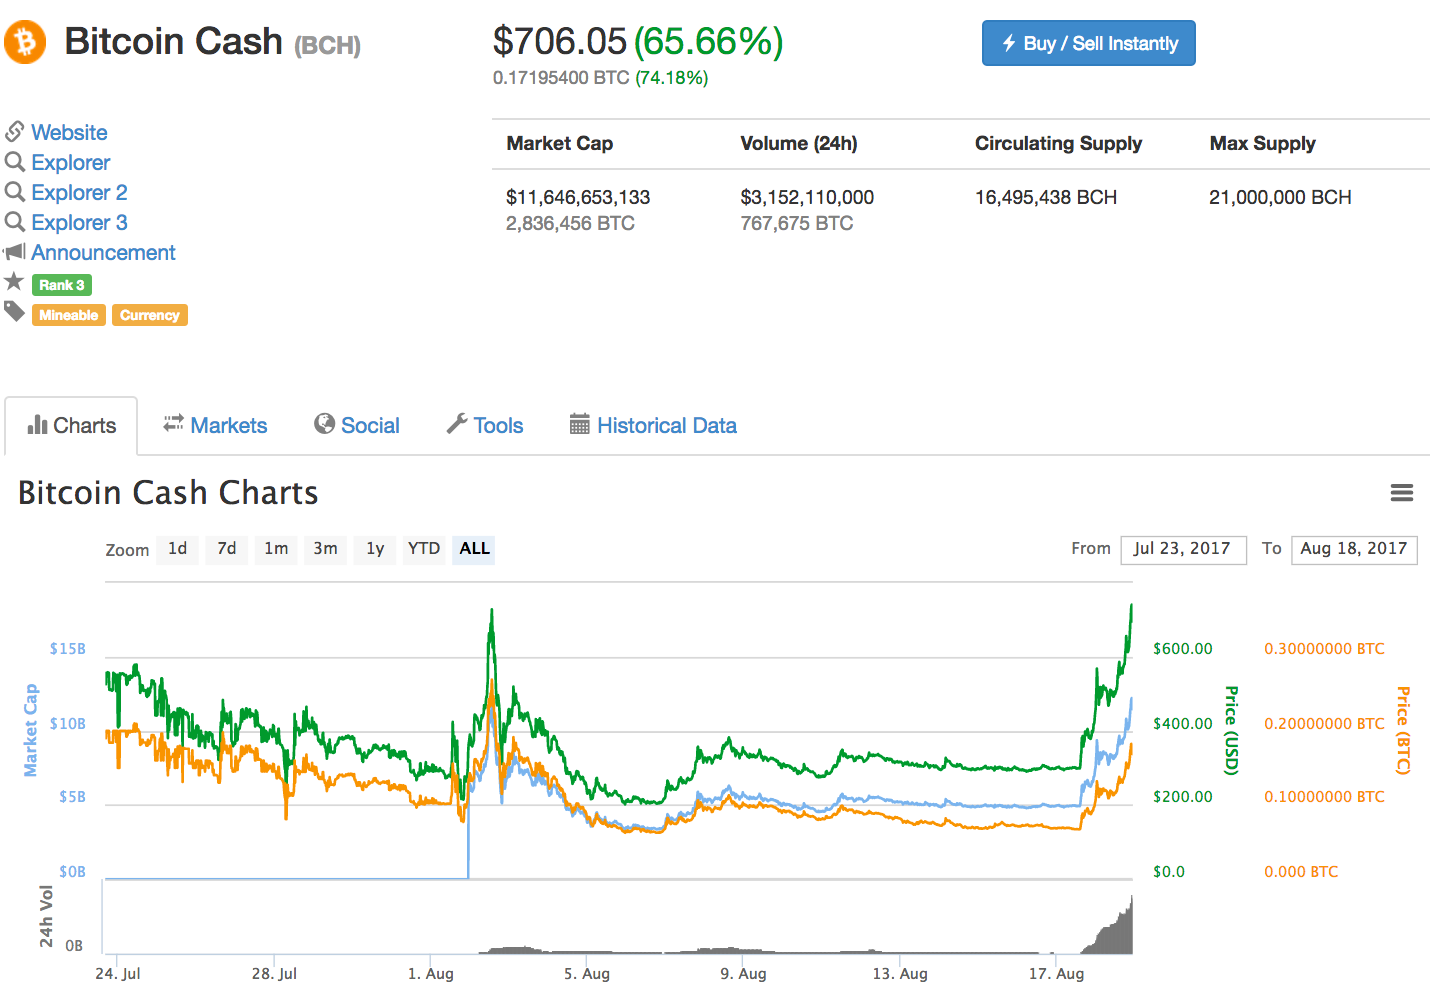Click the $600.00 axis tick label
The image size is (1432, 992).
(1183, 649)
